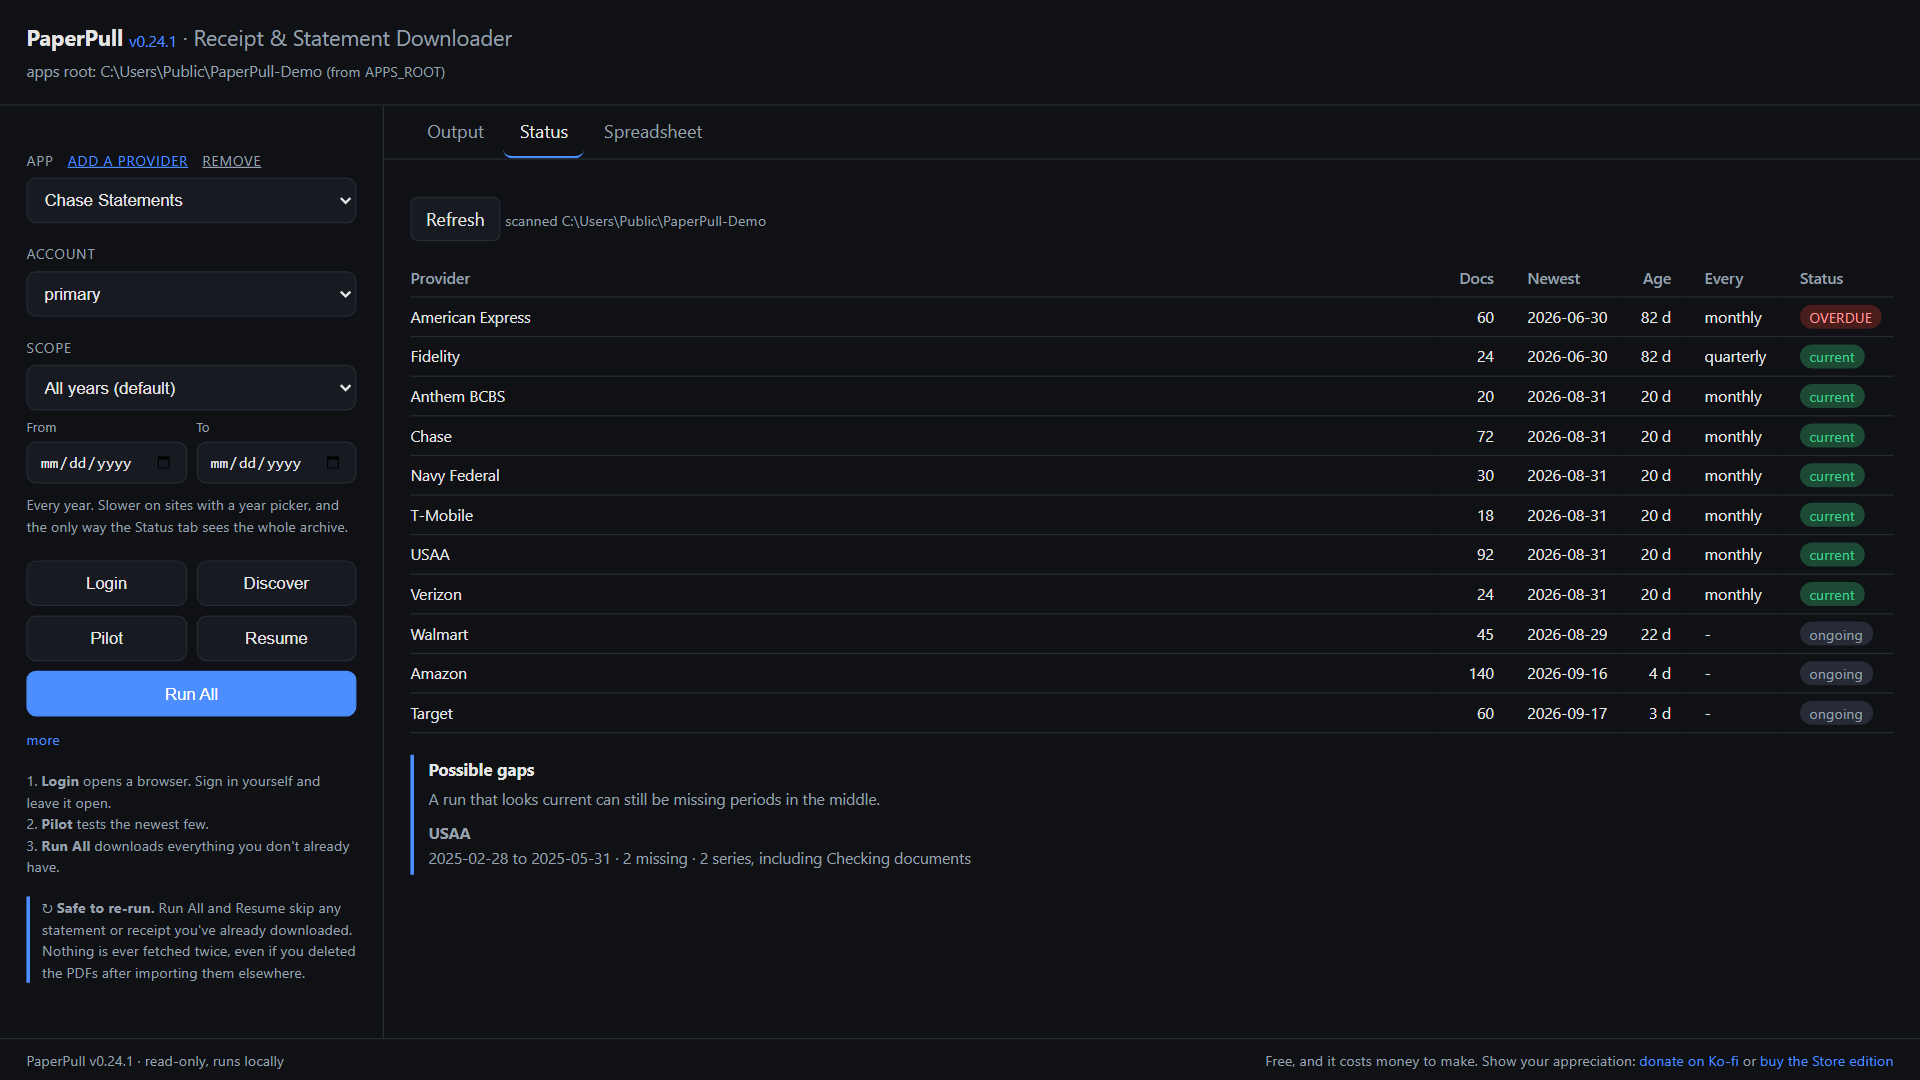Click the PaperPull read-only footer text
1920x1080 pixels.
tap(155, 1061)
